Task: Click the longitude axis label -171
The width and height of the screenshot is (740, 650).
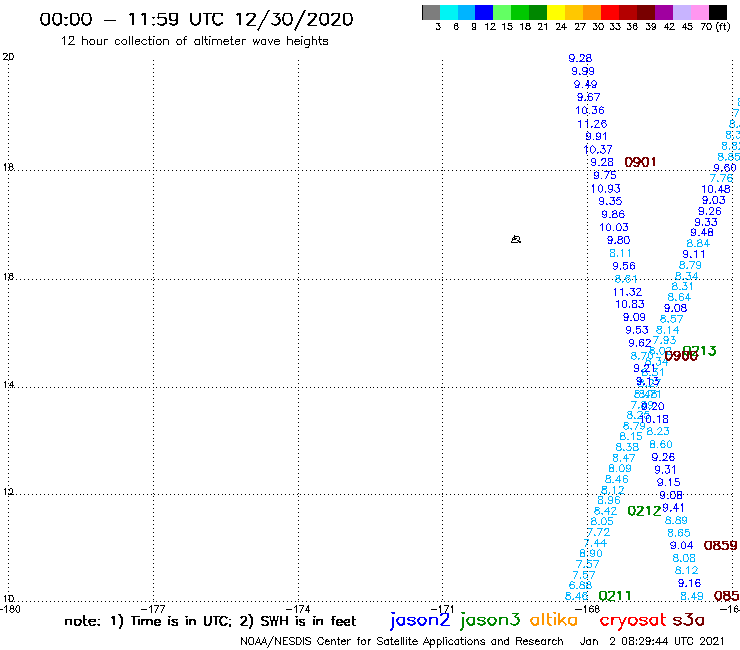Action: pos(443,609)
